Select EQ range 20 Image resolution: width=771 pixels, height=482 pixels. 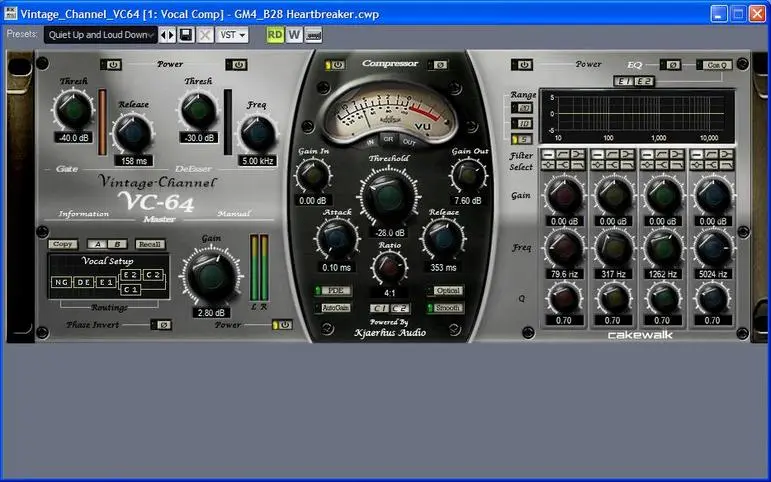(x=522, y=108)
